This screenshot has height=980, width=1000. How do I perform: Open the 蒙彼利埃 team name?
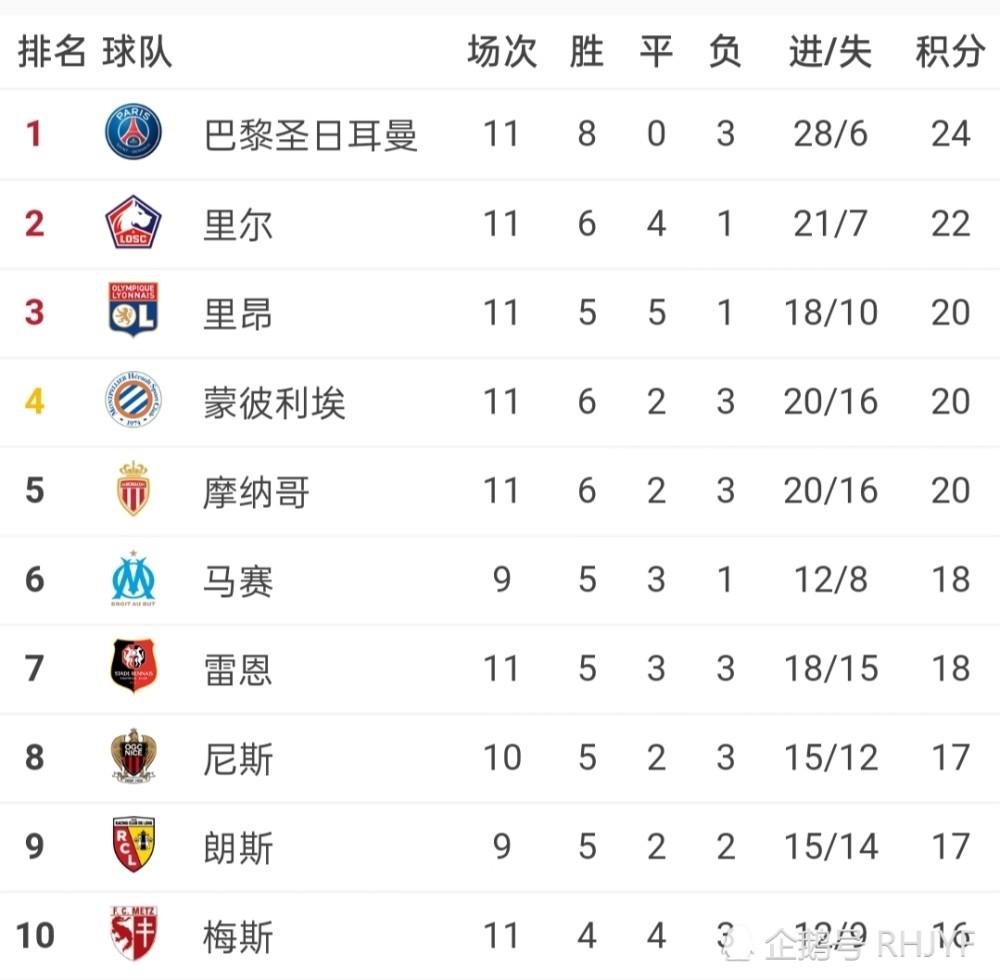(274, 402)
